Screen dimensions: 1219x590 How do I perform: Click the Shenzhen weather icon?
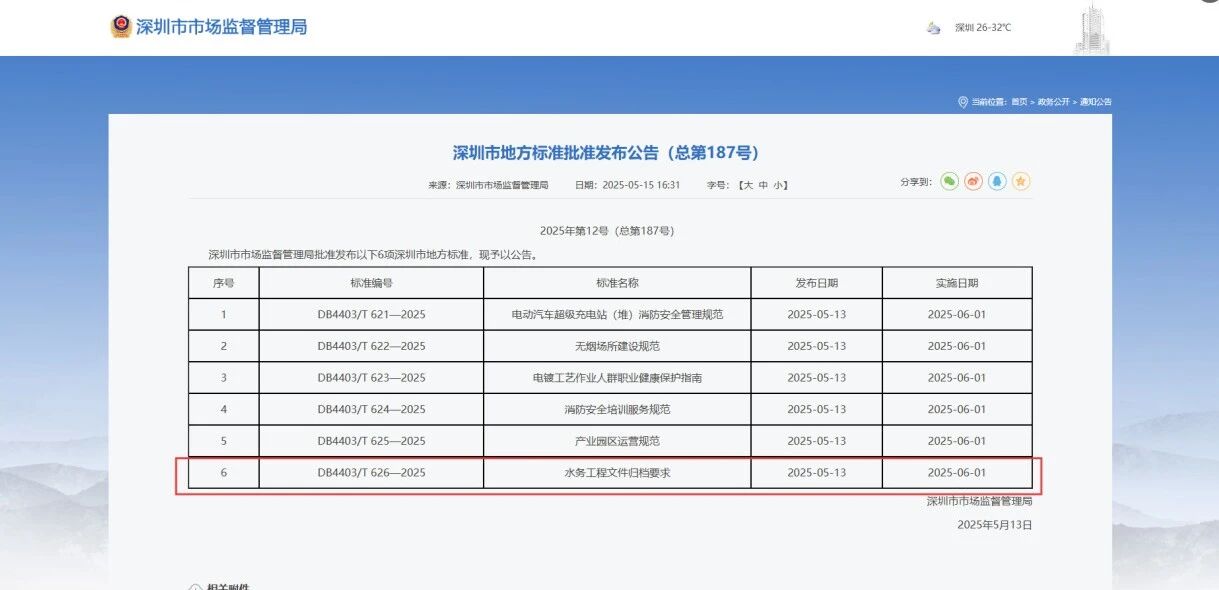pos(934,28)
